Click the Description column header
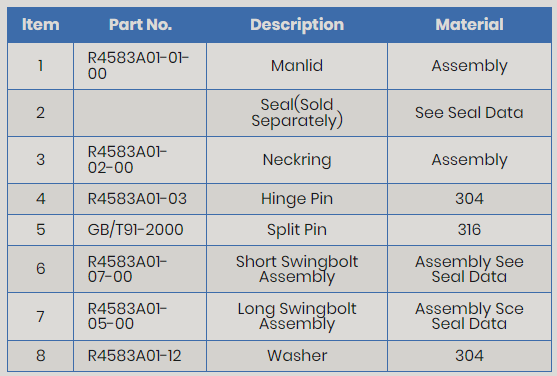Screen dimensions: 557x376 pyautogui.click(x=297, y=25)
